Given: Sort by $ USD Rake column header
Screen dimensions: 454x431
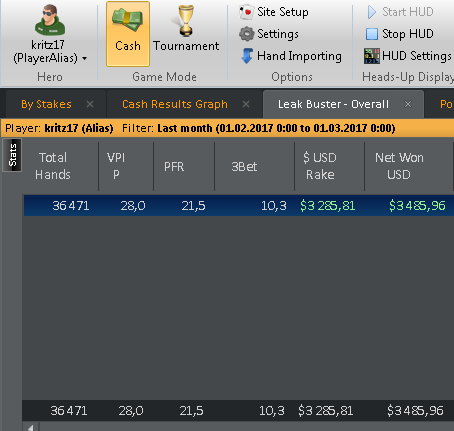Looking at the screenshot, I should [320, 166].
